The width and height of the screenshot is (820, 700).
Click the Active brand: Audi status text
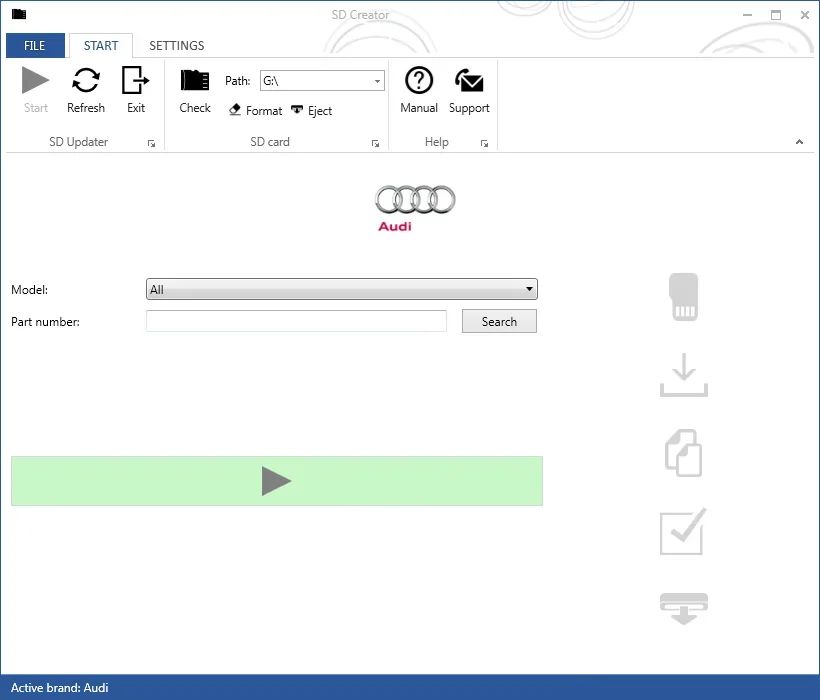pos(60,687)
